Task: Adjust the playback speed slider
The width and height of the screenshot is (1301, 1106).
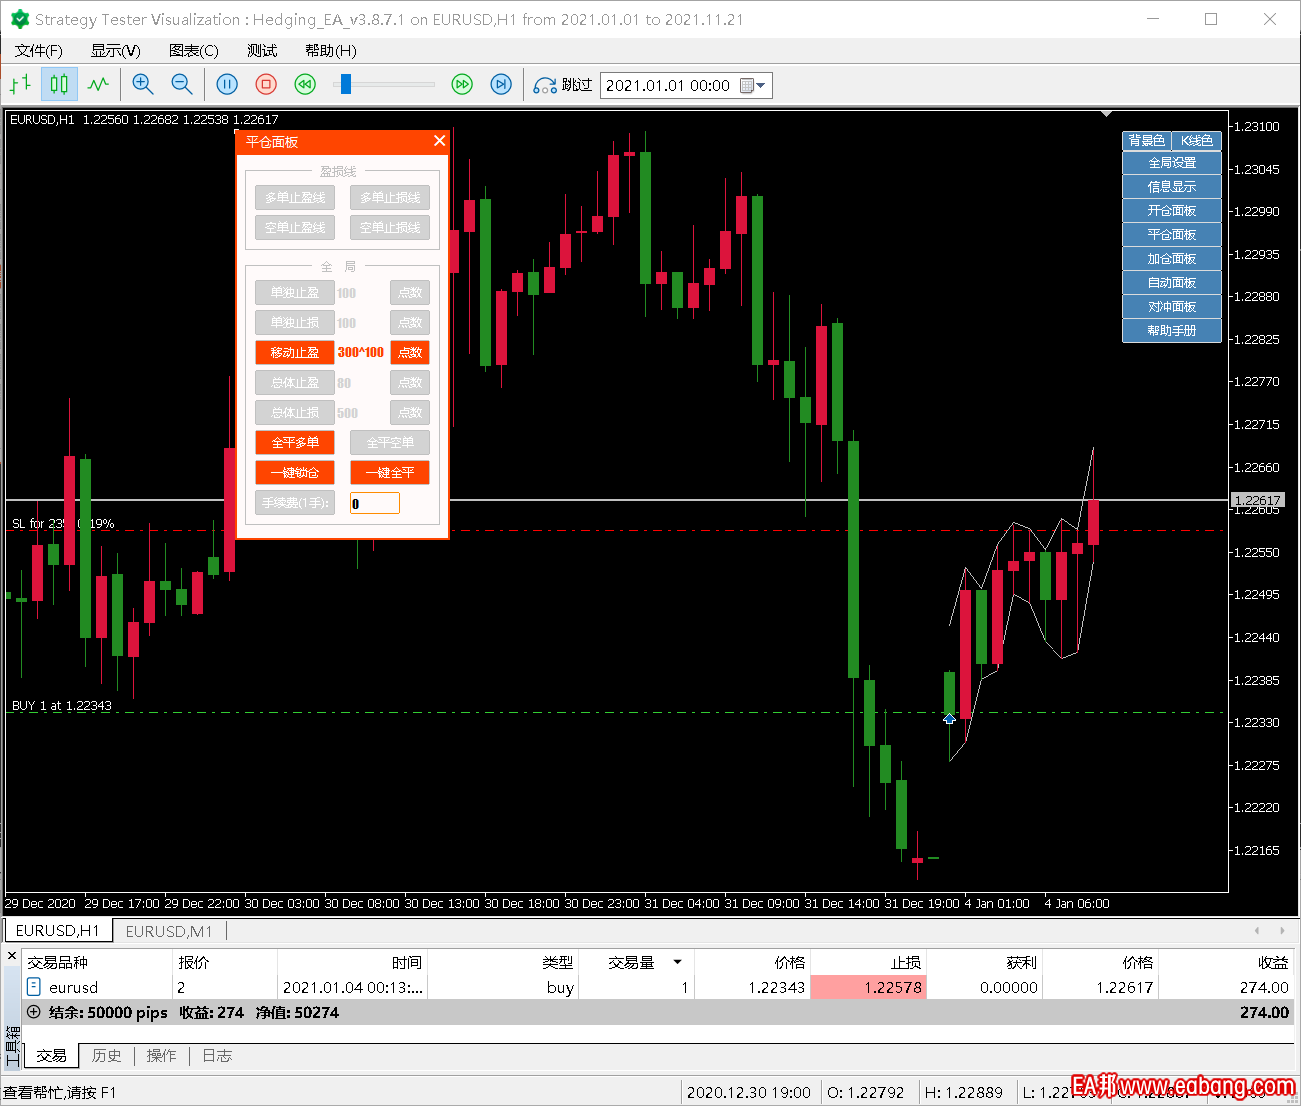Action: 346,85
